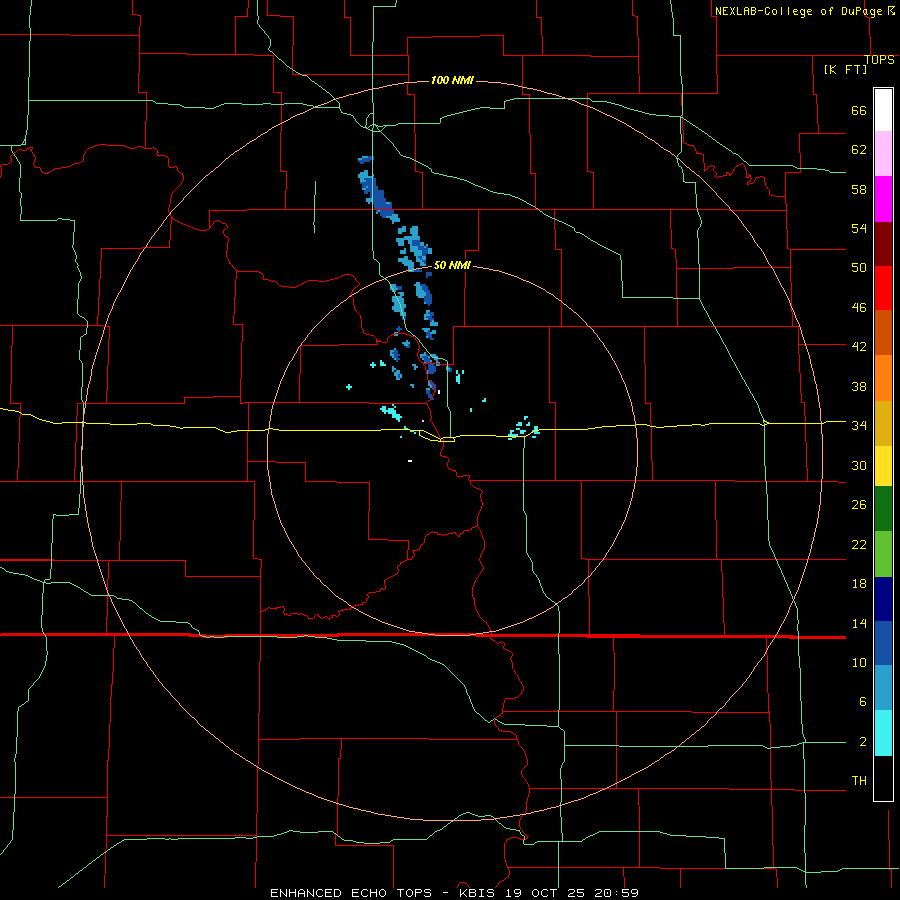Select the dark red swatch near 54
Screen dimensions: 900x900
pos(883,244)
